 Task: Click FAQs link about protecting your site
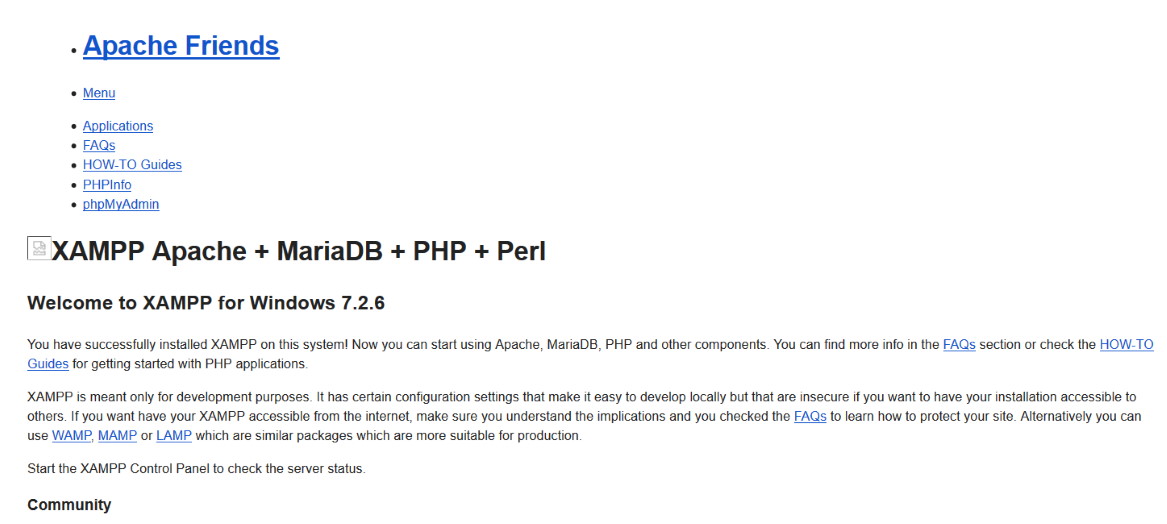tap(810, 417)
